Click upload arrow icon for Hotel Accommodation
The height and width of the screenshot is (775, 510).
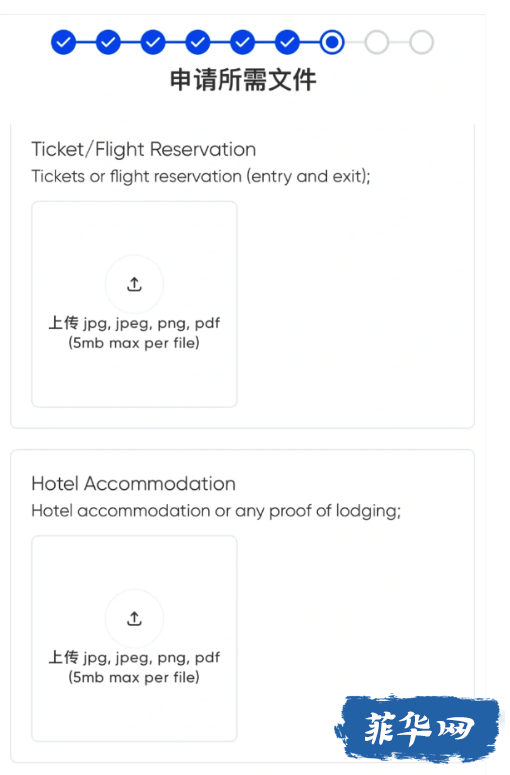pos(134,618)
